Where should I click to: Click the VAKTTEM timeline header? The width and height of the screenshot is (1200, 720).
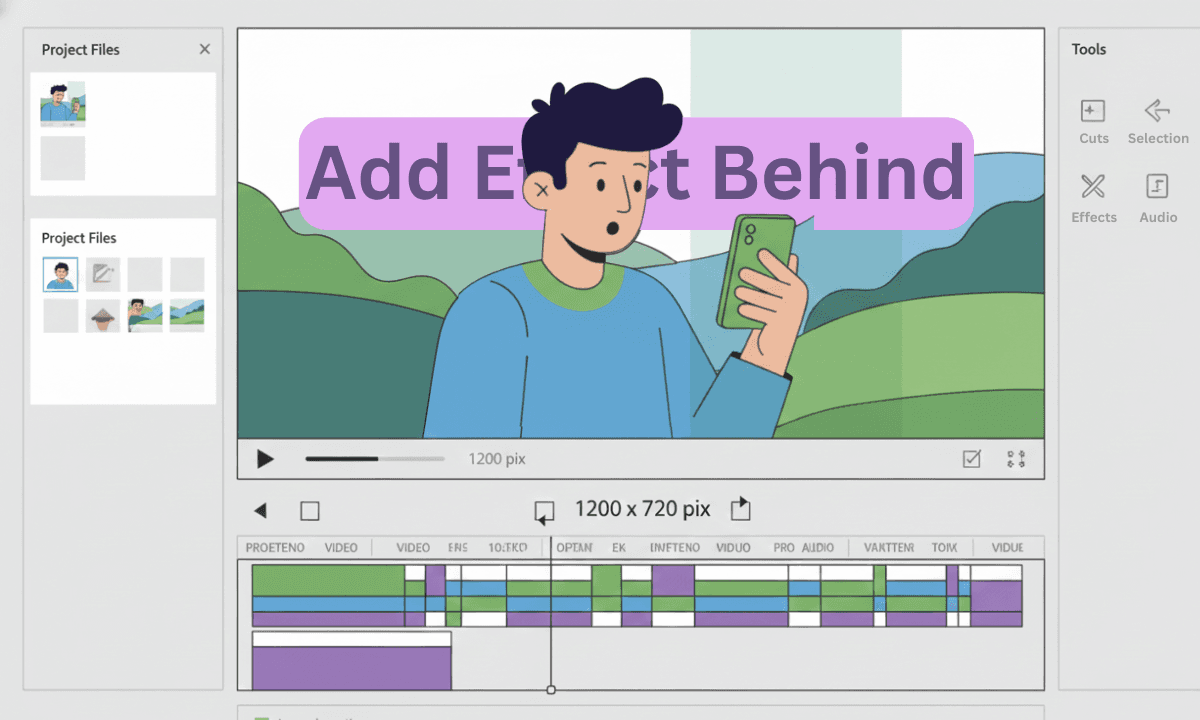tap(889, 548)
